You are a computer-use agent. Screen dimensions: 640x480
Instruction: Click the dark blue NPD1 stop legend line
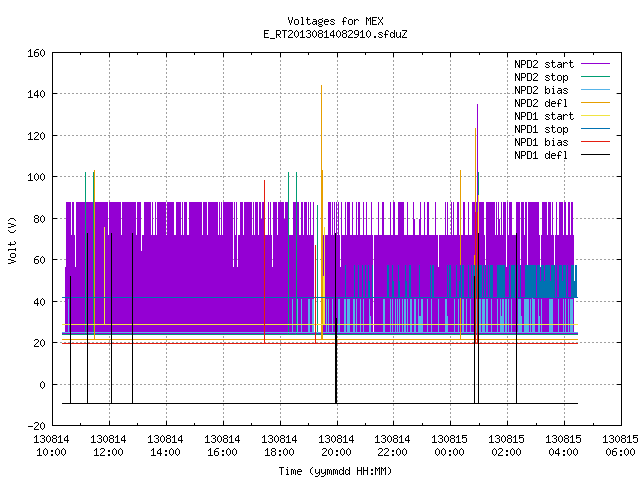point(595,129)
